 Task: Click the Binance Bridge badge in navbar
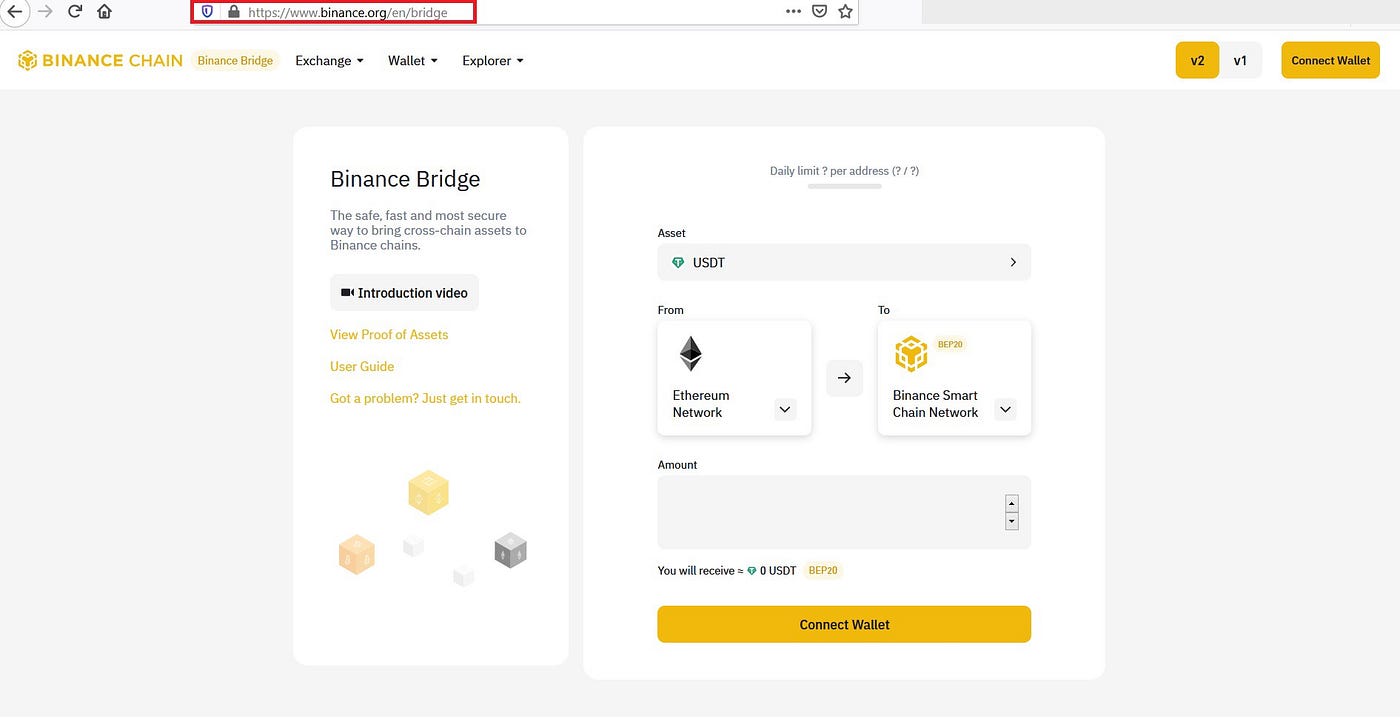(x=235, y=61)
